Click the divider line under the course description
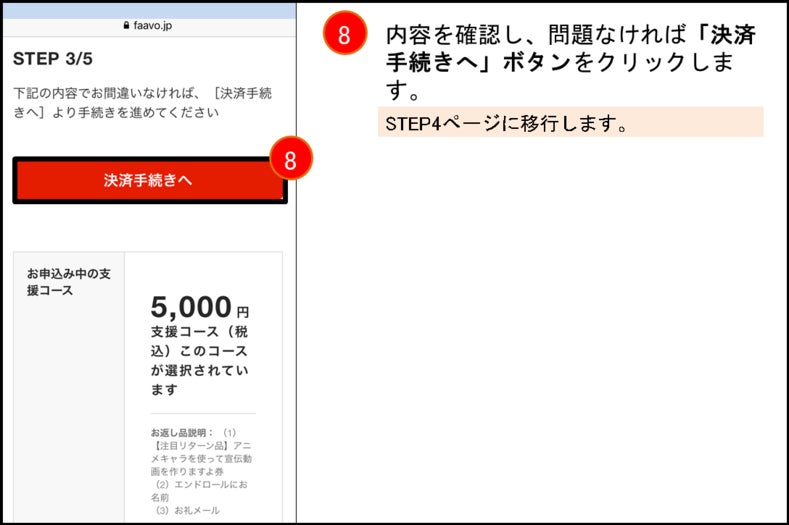 (203, 414)
